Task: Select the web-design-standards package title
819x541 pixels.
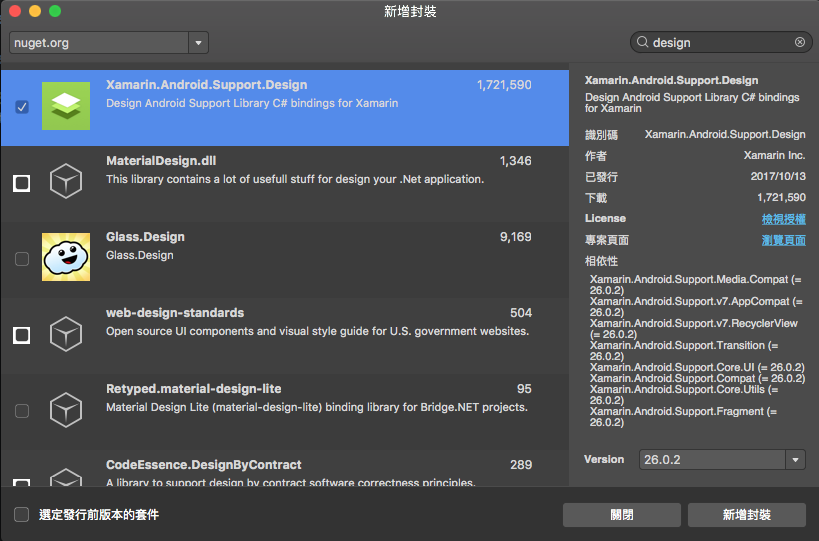Action: [x=175, y=313]
